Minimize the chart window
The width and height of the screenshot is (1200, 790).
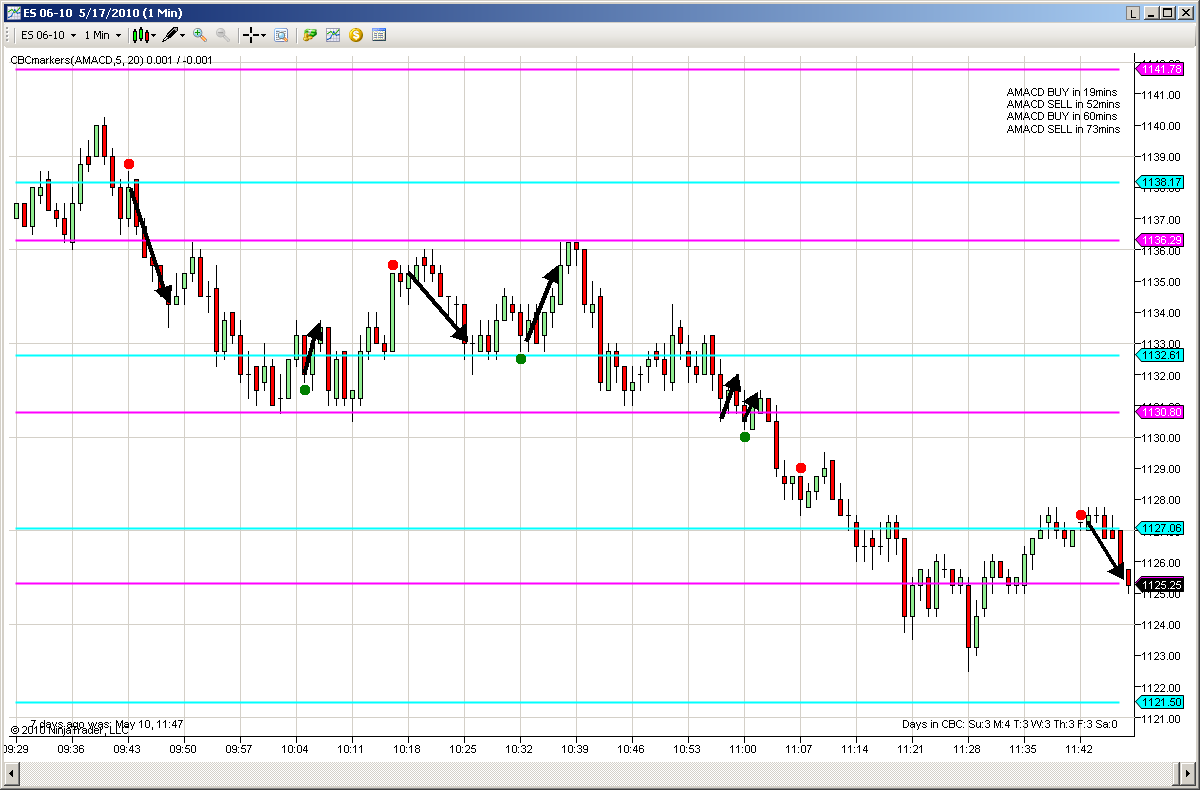1150,13
